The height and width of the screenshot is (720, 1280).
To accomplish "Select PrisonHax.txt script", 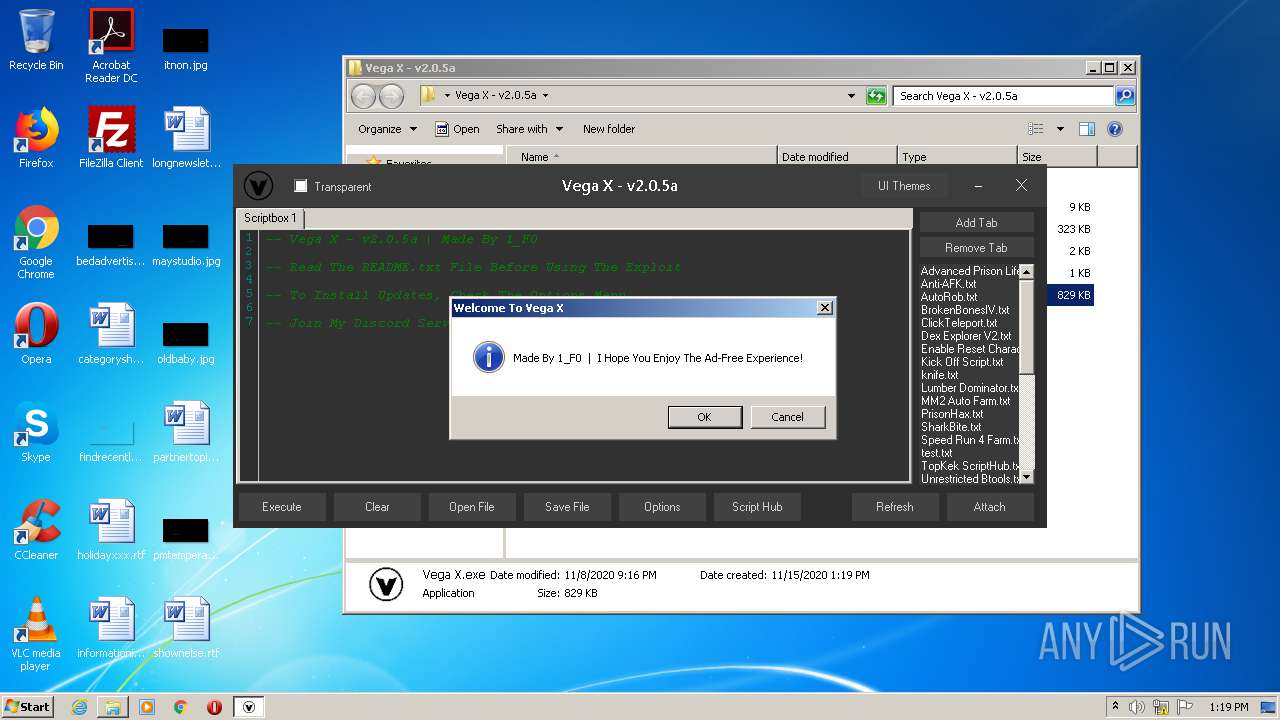I will [952, 414].
